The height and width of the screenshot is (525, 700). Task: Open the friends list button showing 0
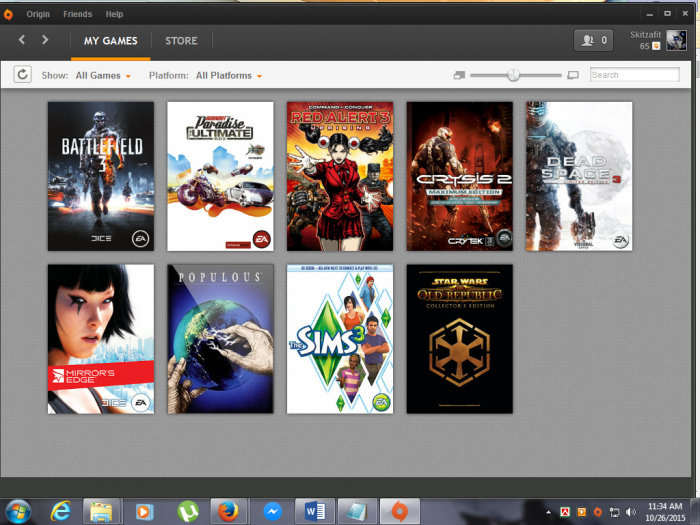[593, 40]
